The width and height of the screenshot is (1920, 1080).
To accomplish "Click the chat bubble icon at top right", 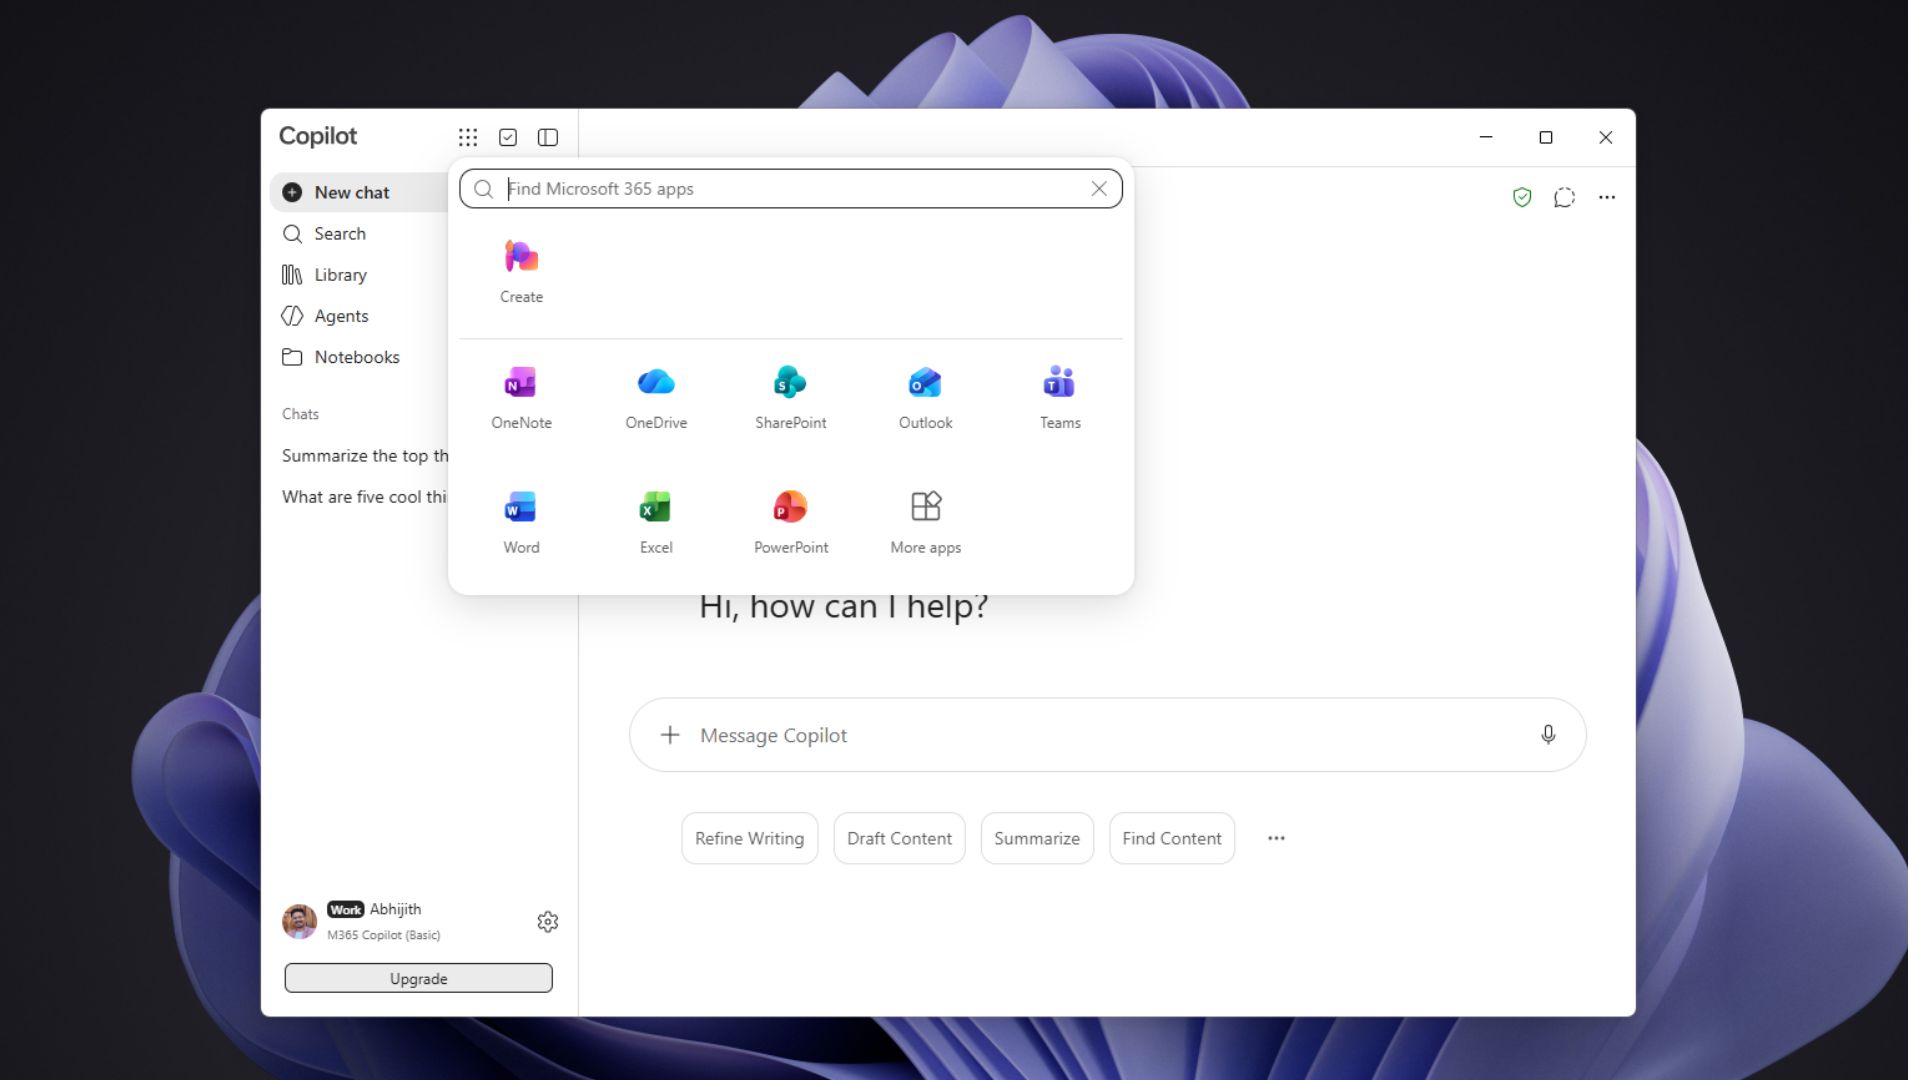I will pos(1565,198).
